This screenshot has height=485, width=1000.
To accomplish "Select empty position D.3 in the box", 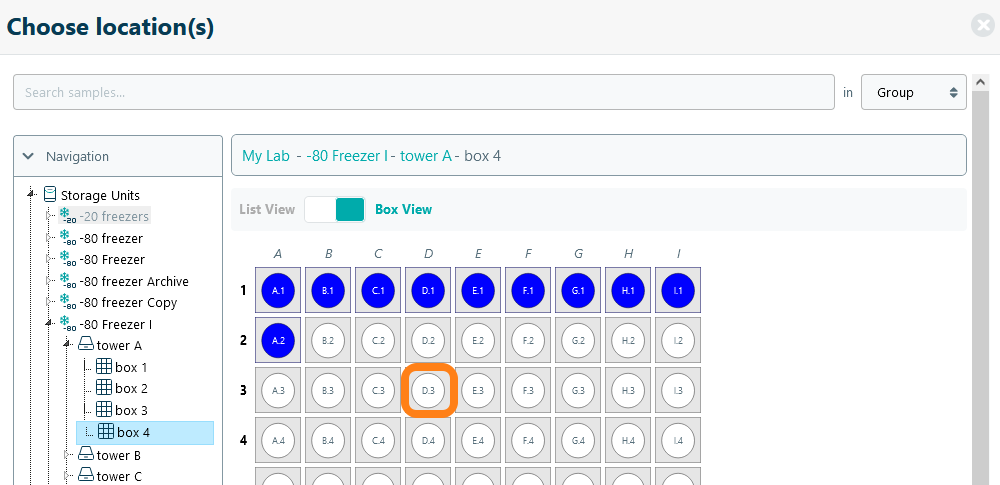I will [428, 390].
